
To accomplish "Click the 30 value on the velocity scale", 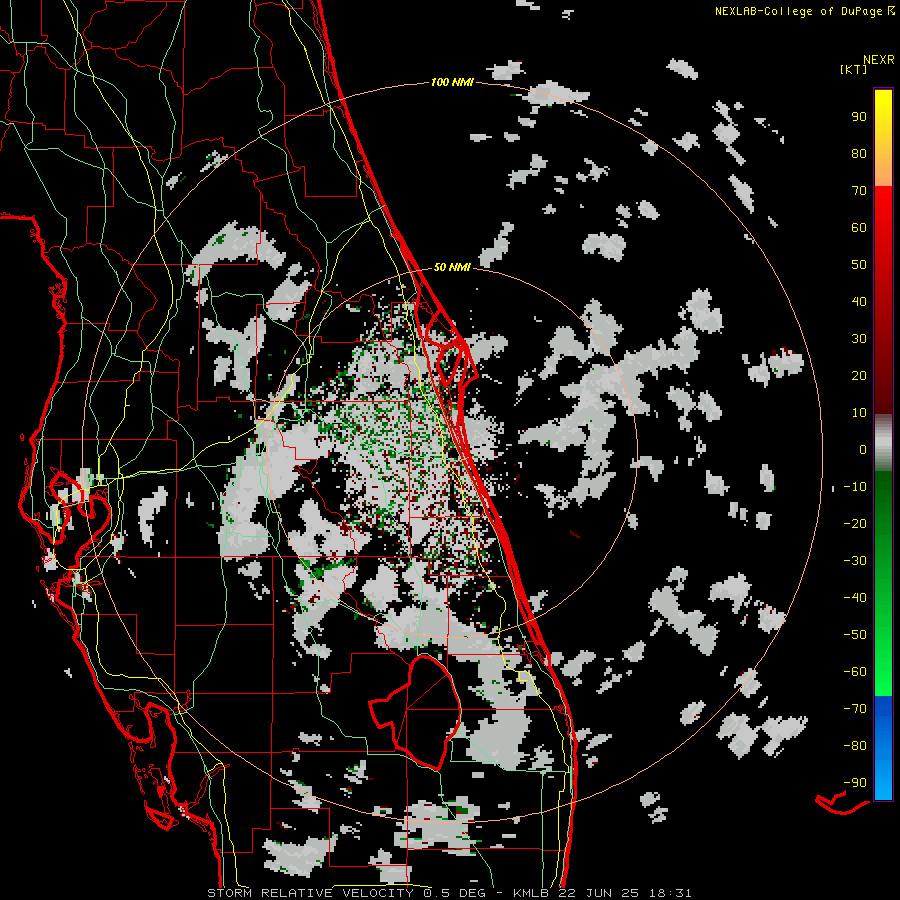I will [859, 339].
